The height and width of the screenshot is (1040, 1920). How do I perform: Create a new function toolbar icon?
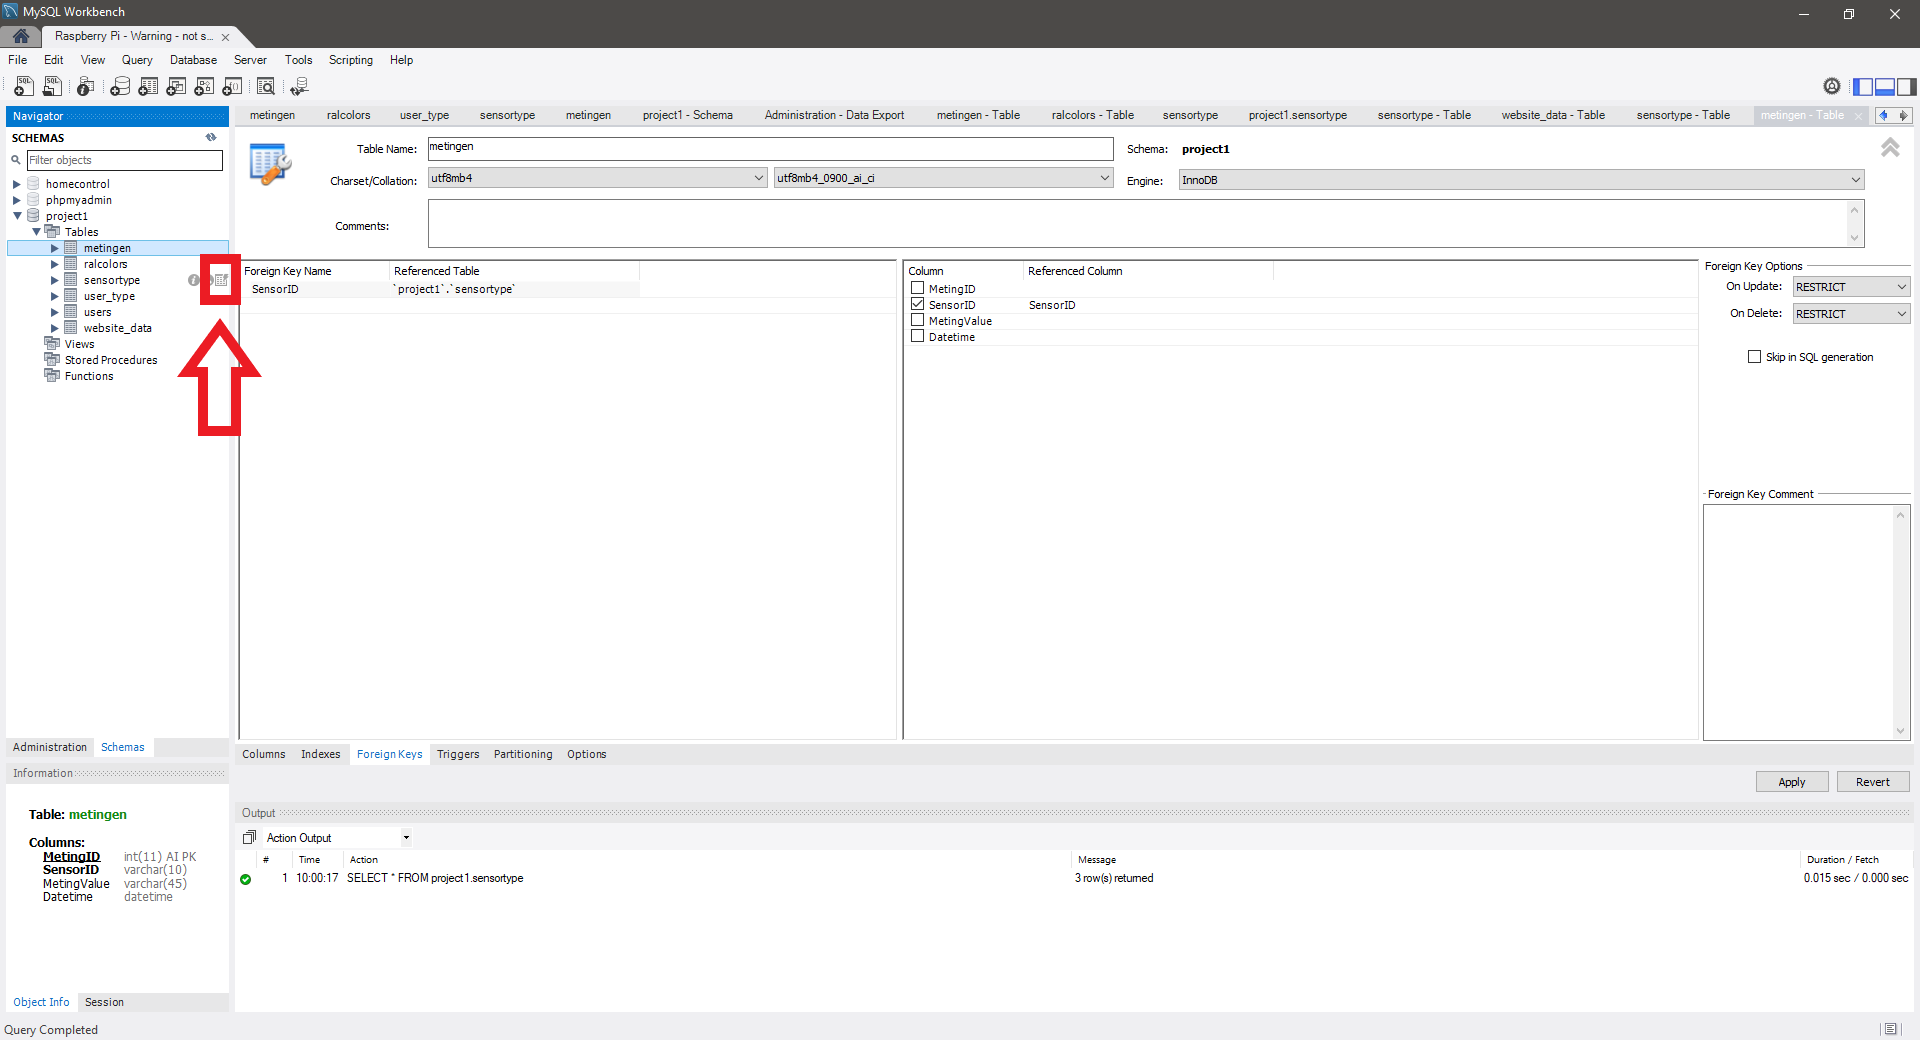coord(232,87)
